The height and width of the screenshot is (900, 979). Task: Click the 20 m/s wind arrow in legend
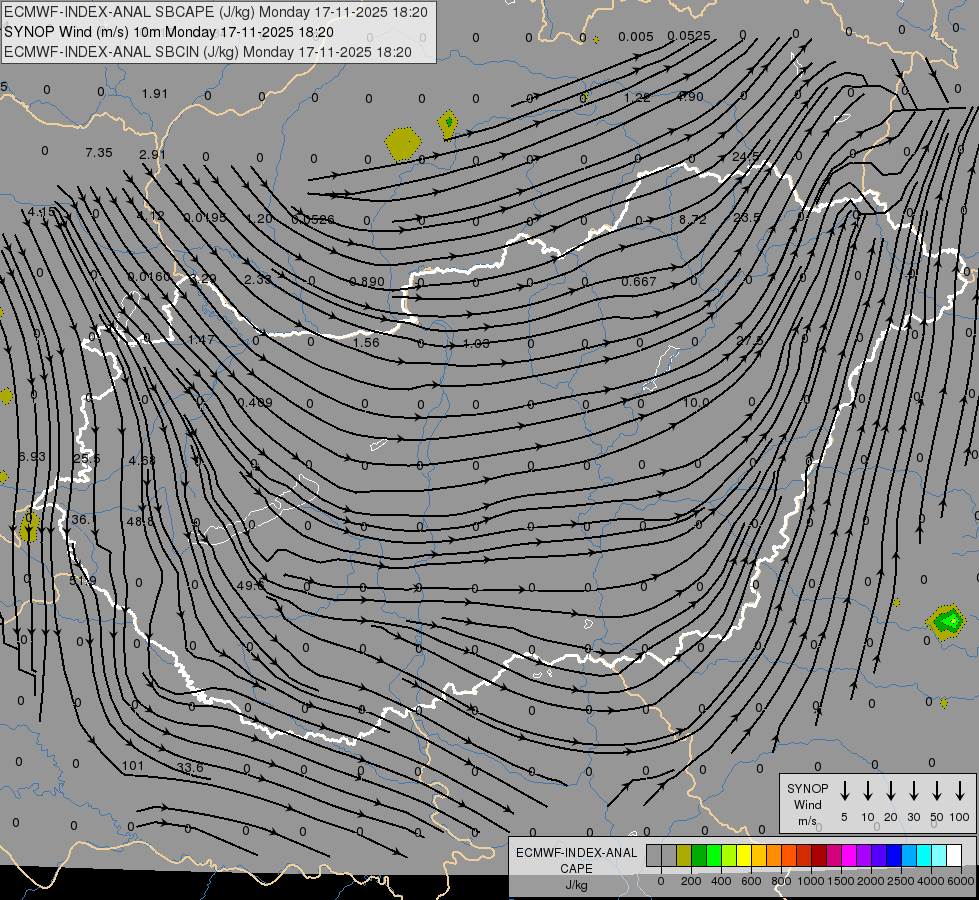pyautogui.click(x=891, y=791)
